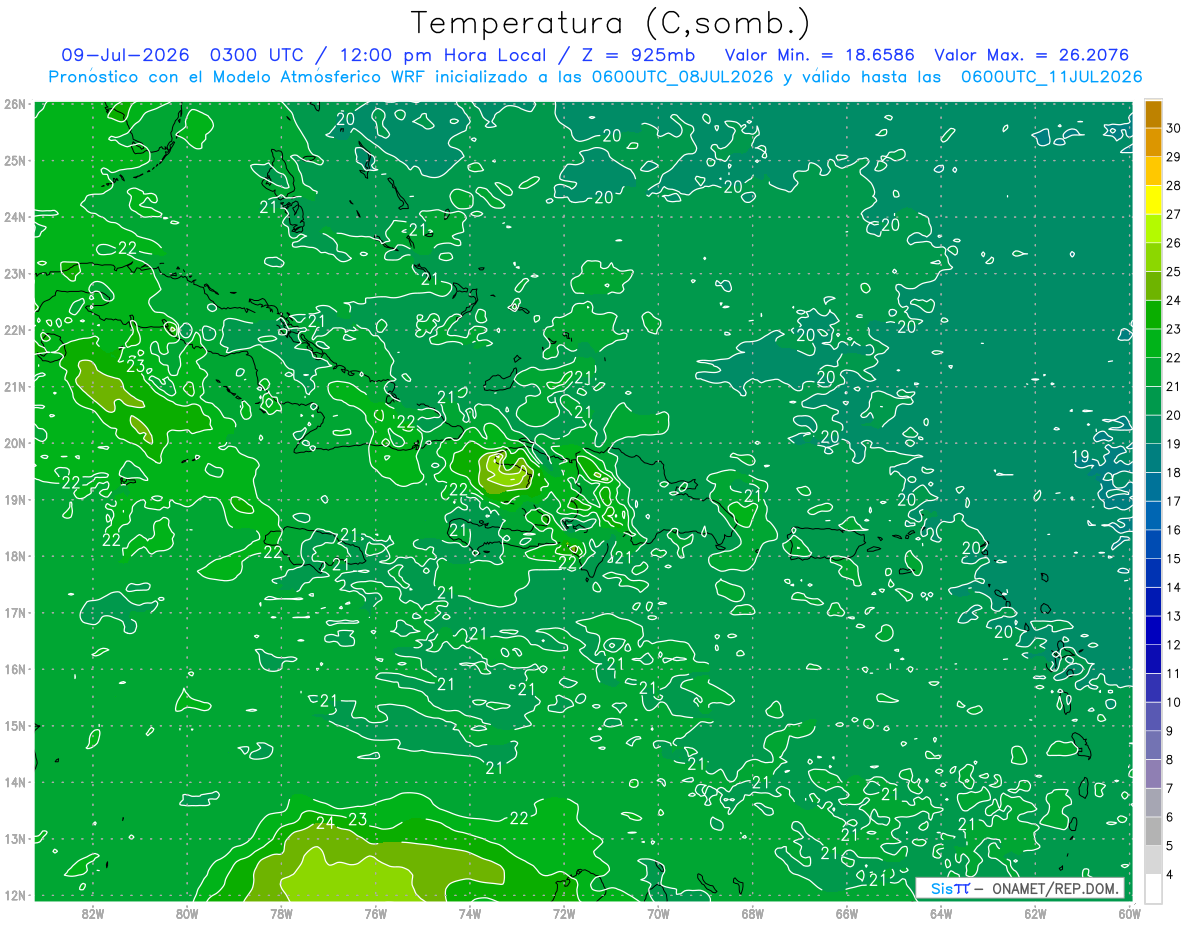Screen dimensions: 1200x927
Task: Click the color scale label 30
Action: point(1173,128)
